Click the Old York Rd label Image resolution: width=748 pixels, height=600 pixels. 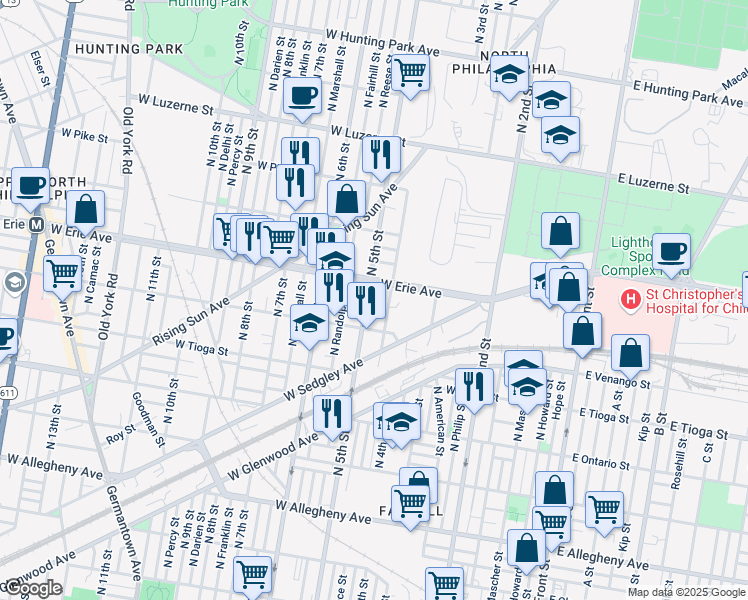127,140
